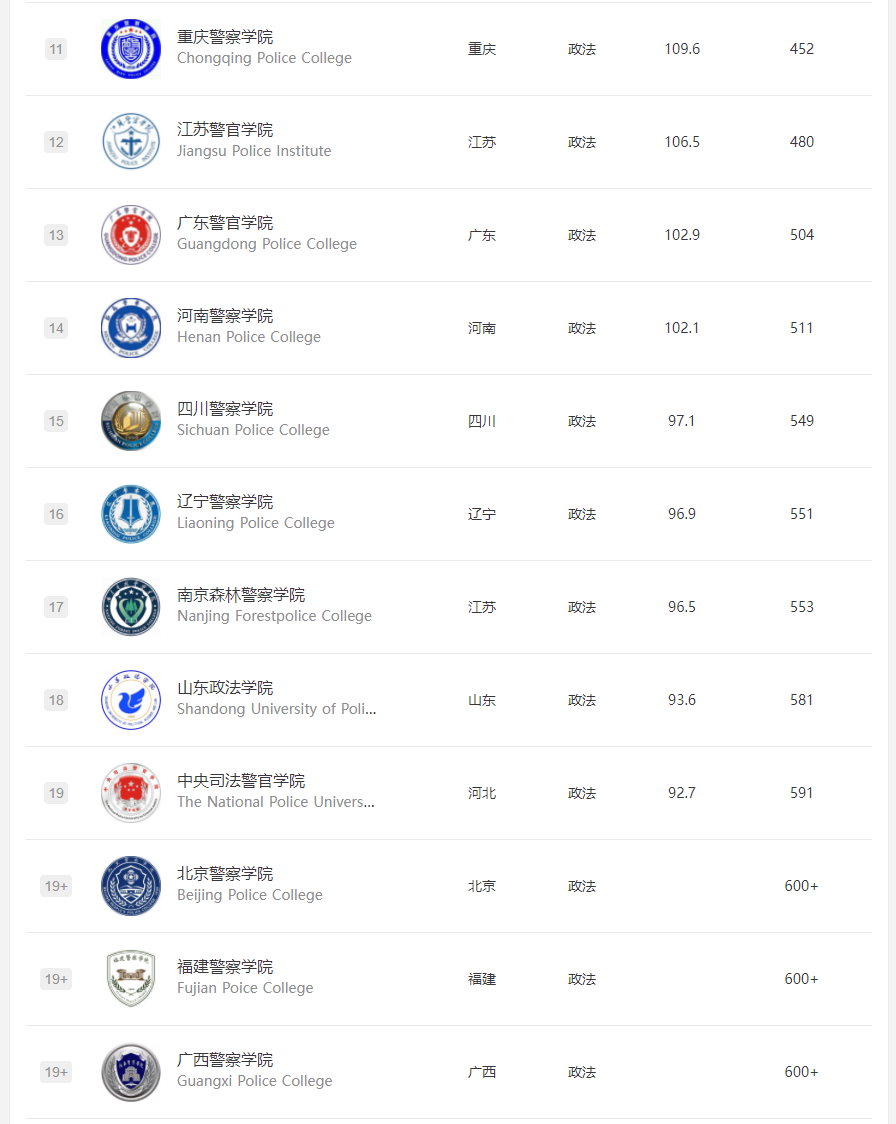Click the Fujian Police College shield logo
This screenshot has height=1124, width=896.
[130, 978]
